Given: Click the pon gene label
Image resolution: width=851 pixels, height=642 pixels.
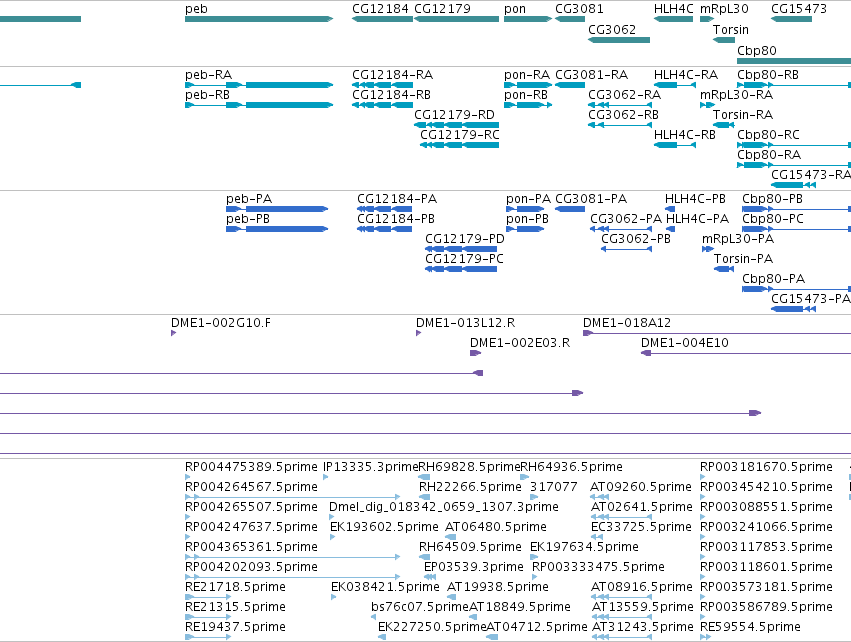Looking at the screenshot, I should tap(515, 9).
